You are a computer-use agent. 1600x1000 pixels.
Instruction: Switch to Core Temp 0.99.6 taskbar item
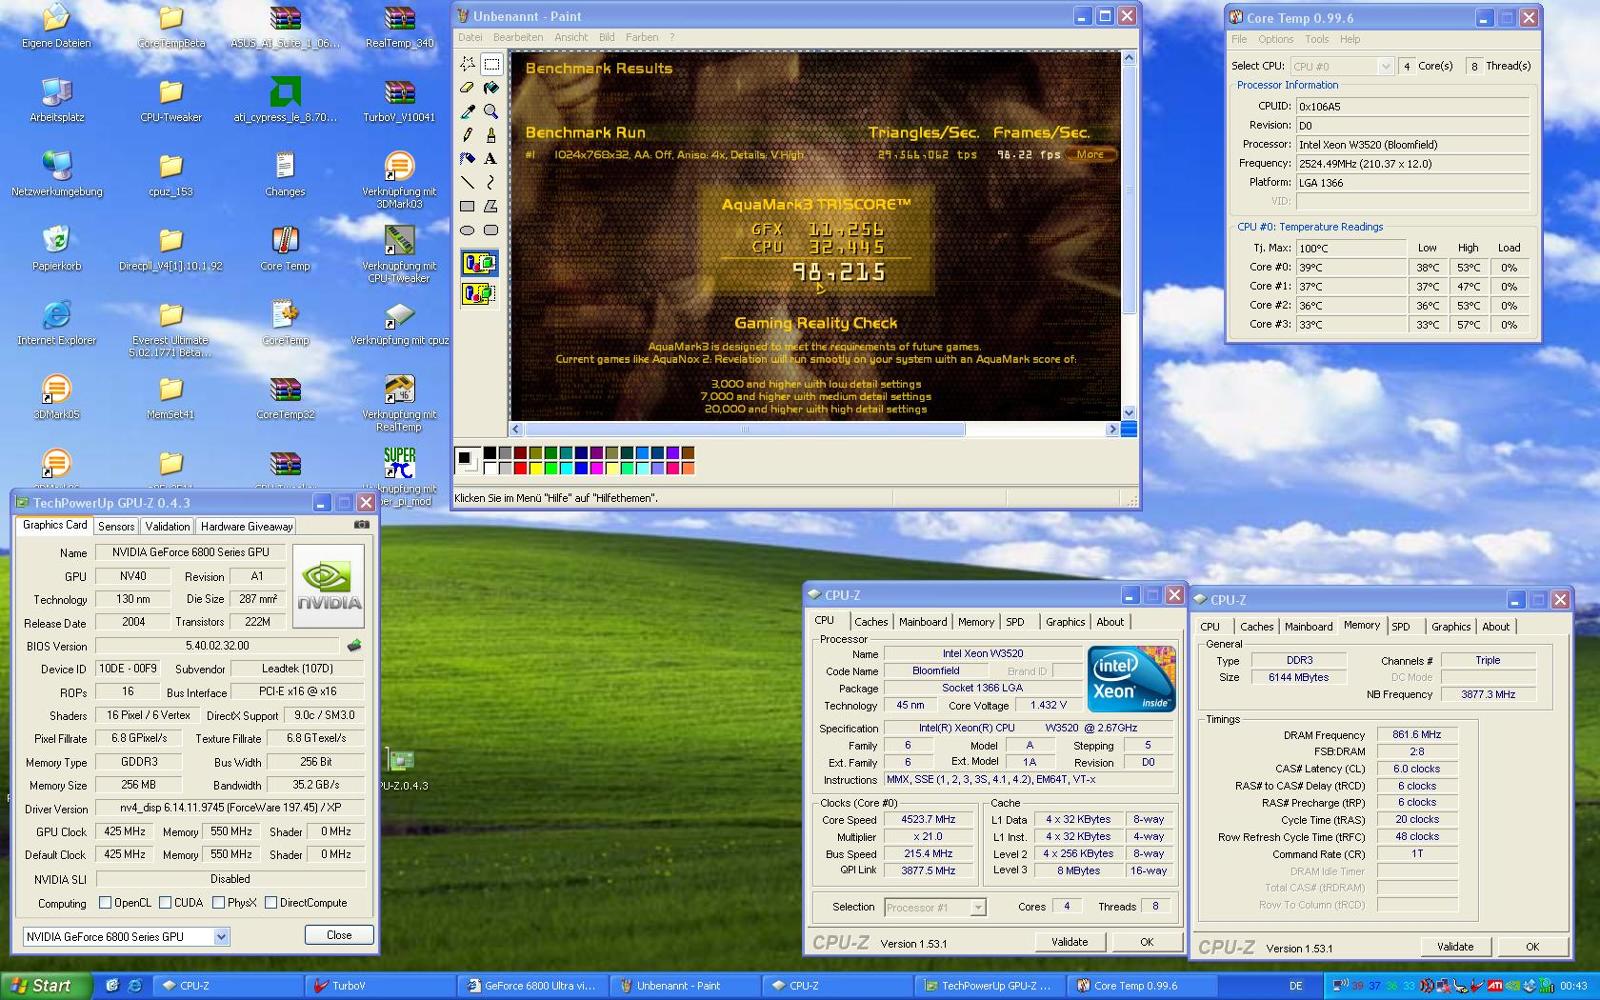point(1142,986)
